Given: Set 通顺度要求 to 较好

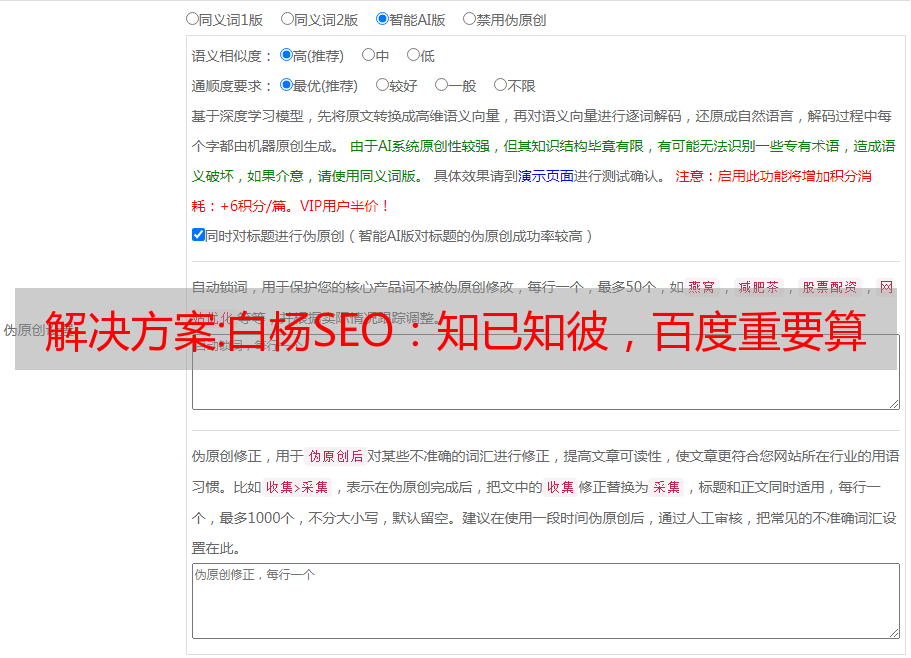Looking at the screenshot, I should [x=382, y=85].
